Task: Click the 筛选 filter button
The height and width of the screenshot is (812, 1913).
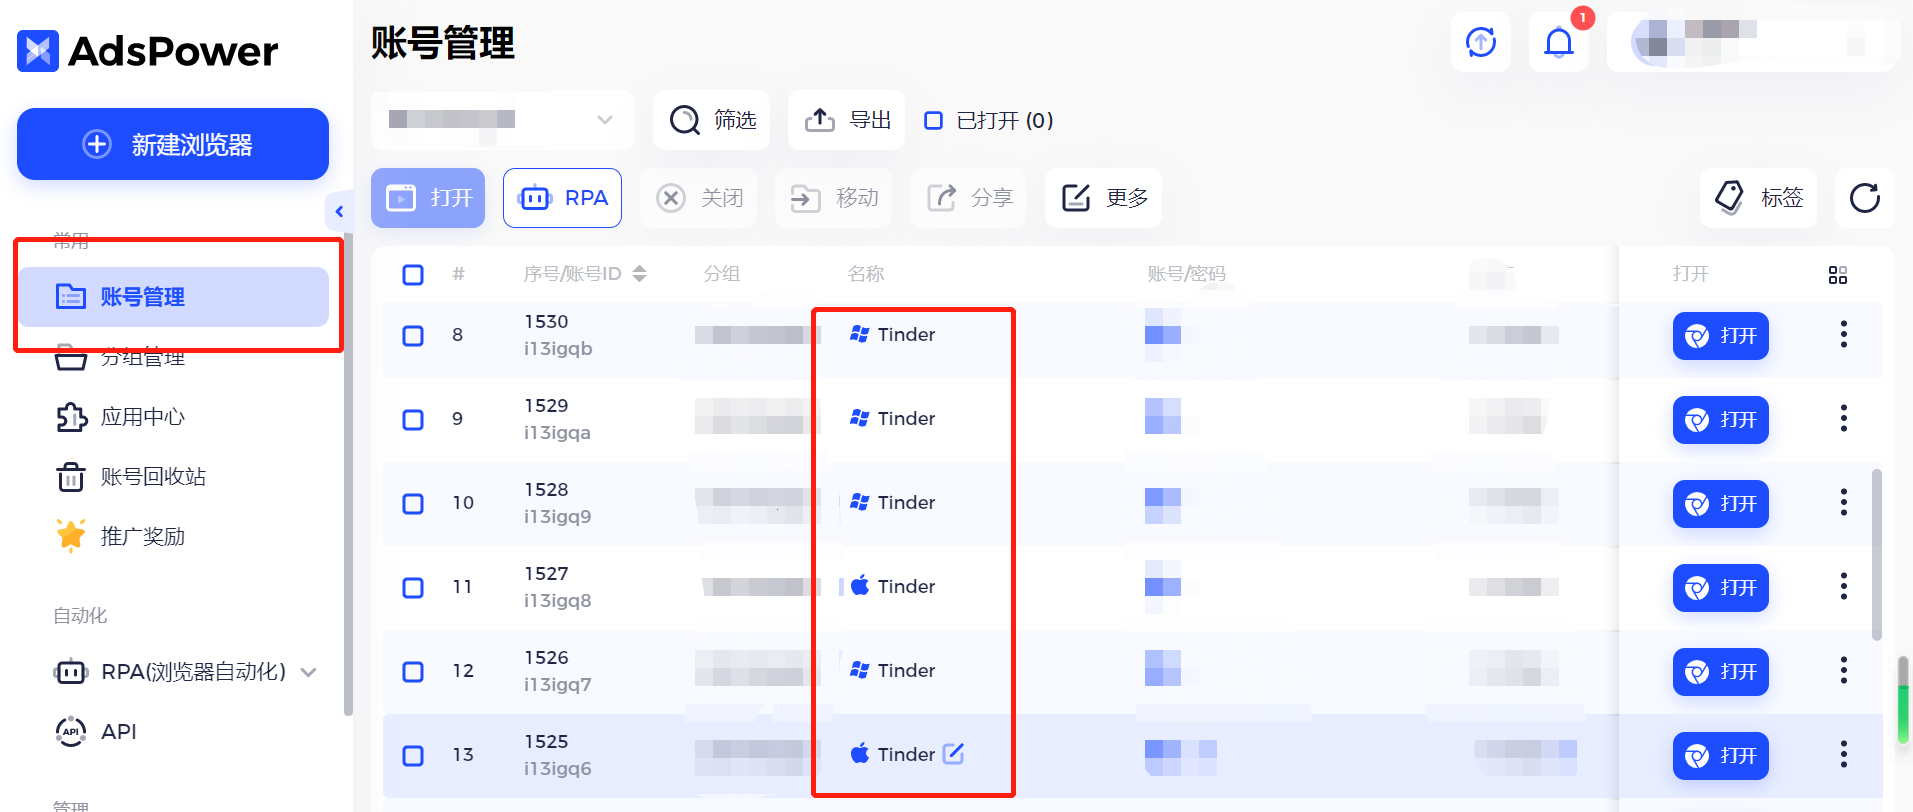Action: pos(711,120)
